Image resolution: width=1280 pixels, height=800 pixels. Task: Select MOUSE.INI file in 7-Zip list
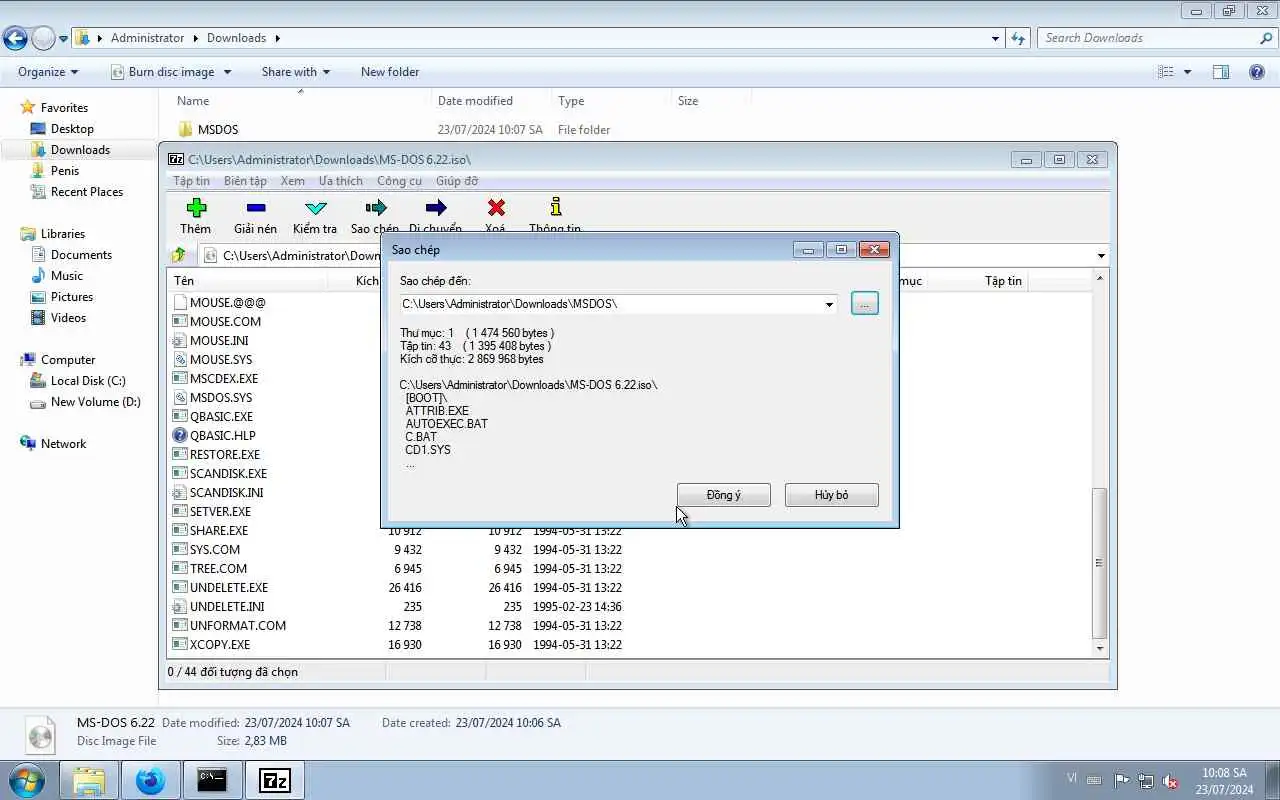(x=219, y=340)
